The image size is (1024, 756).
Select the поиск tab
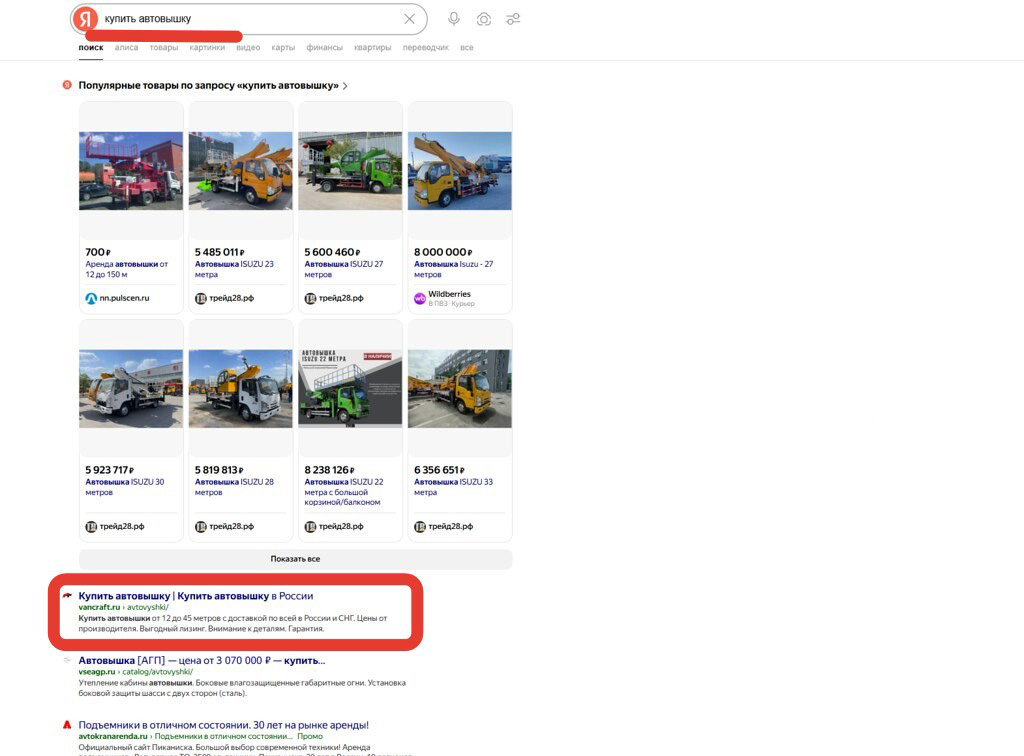91,48
